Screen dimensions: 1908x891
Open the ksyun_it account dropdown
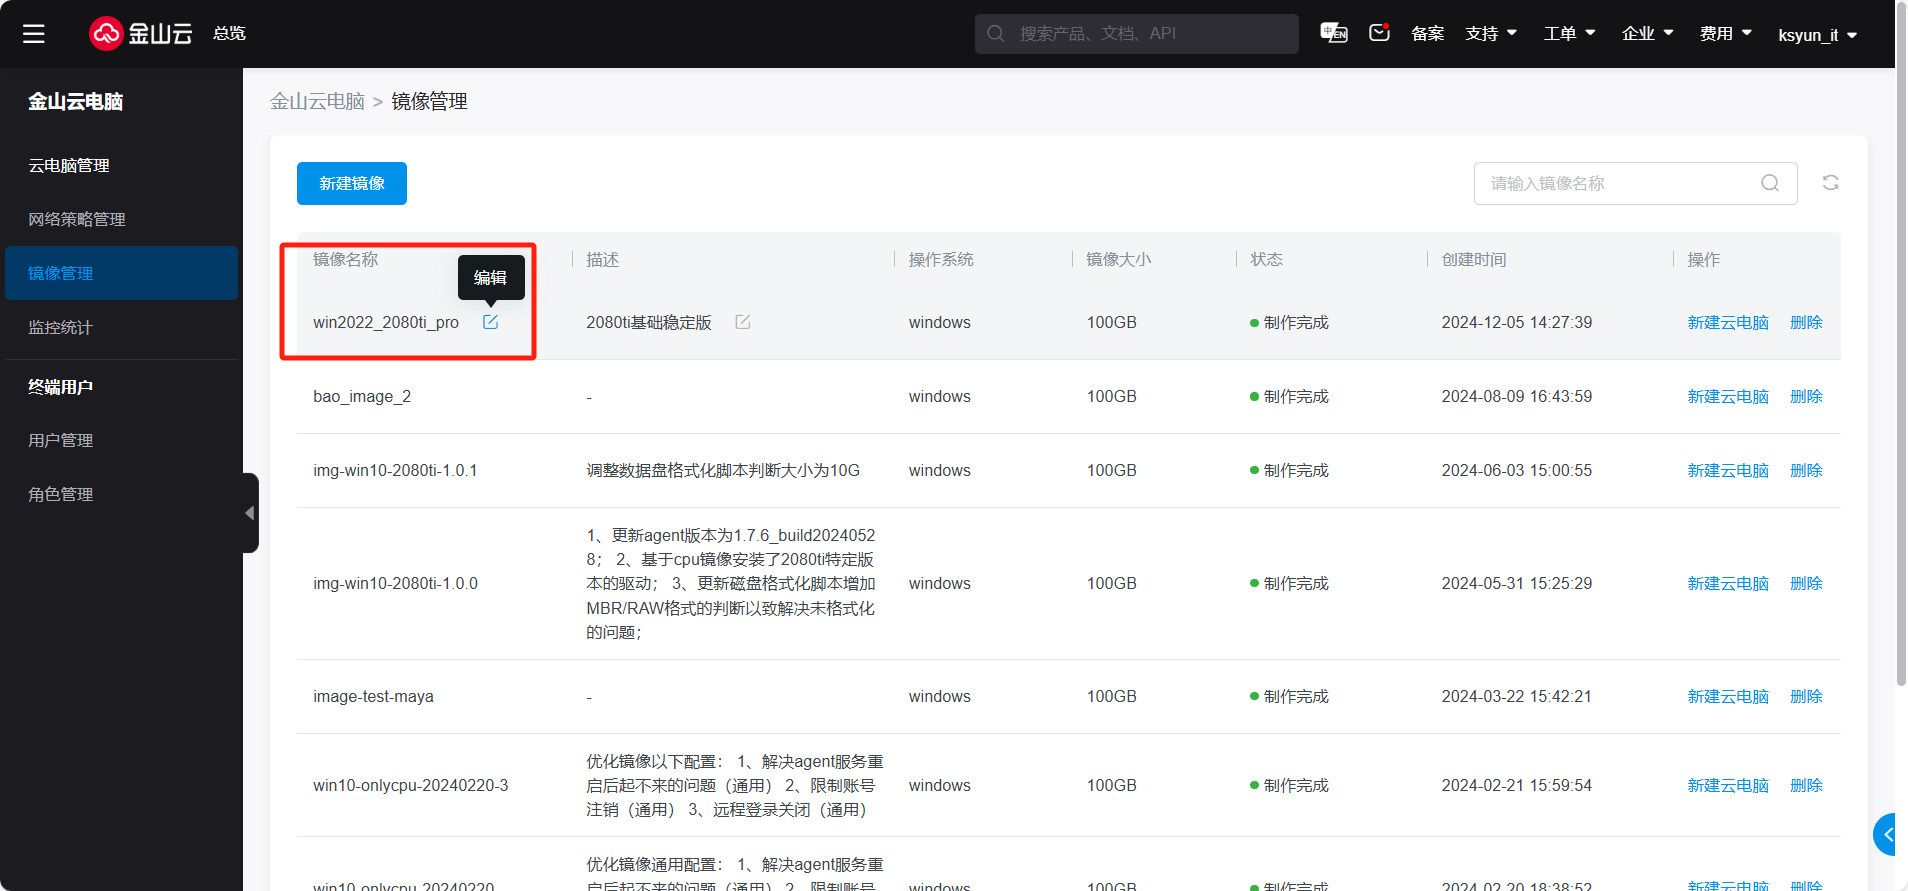pos(1816,35)
